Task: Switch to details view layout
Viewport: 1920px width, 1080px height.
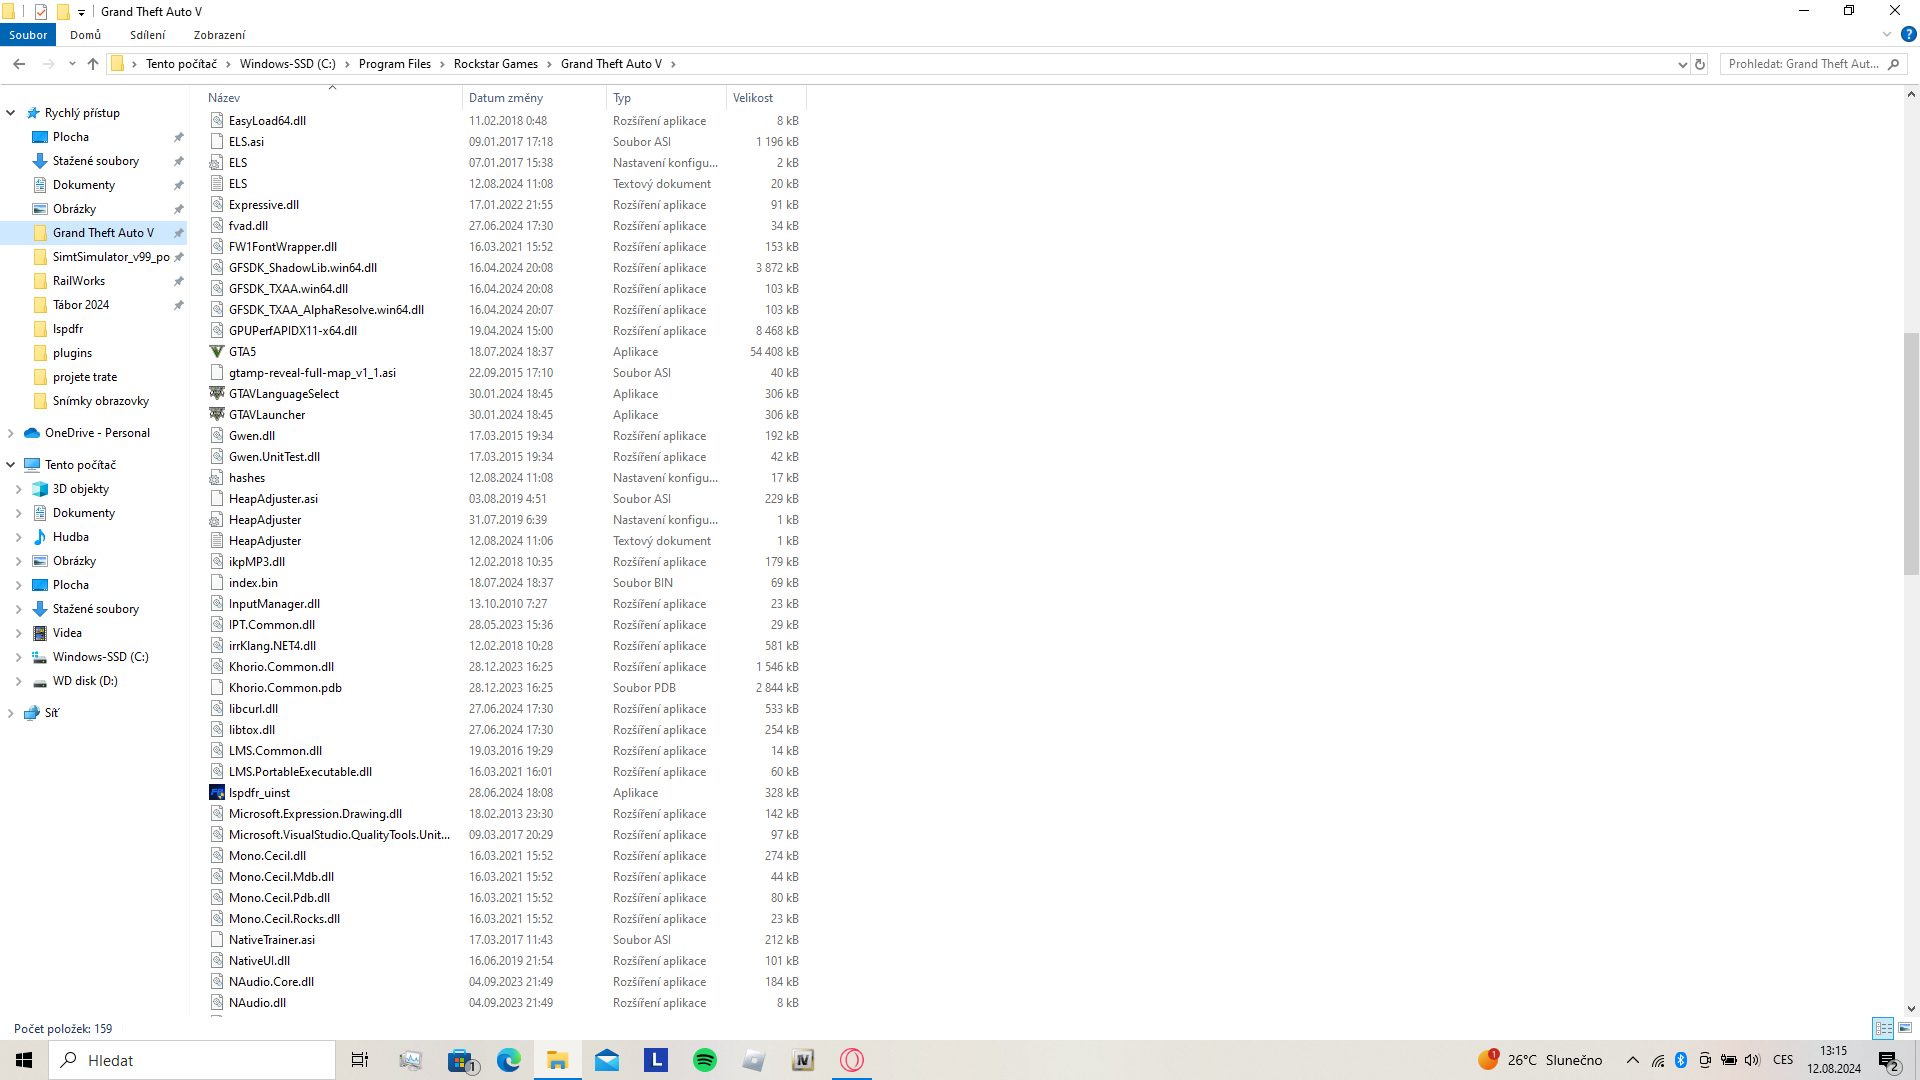Action: coord(1883,1028)
